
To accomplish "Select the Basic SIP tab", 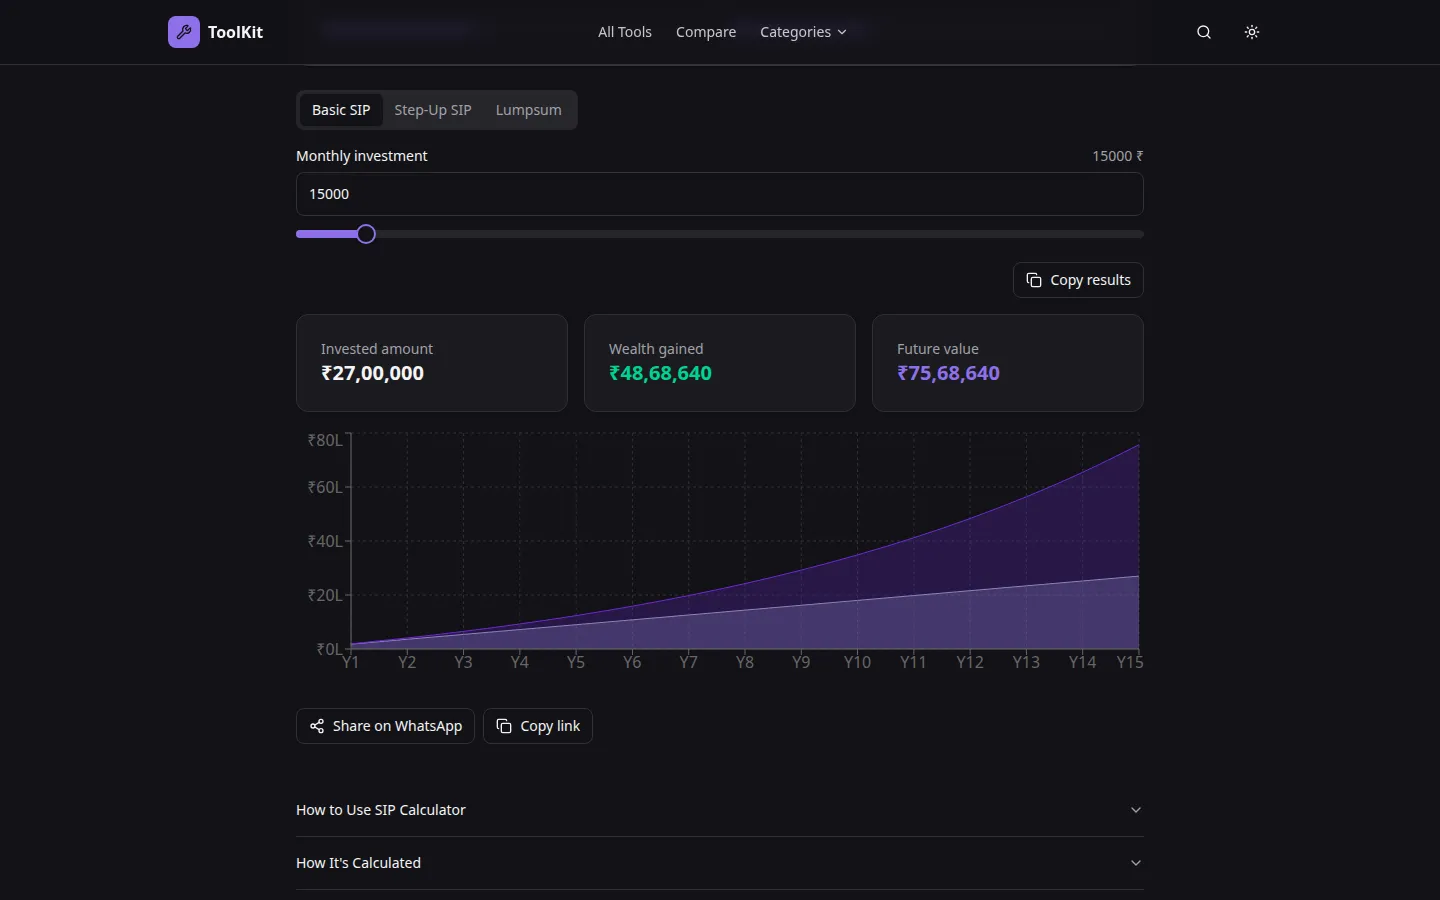I will 341,110.
